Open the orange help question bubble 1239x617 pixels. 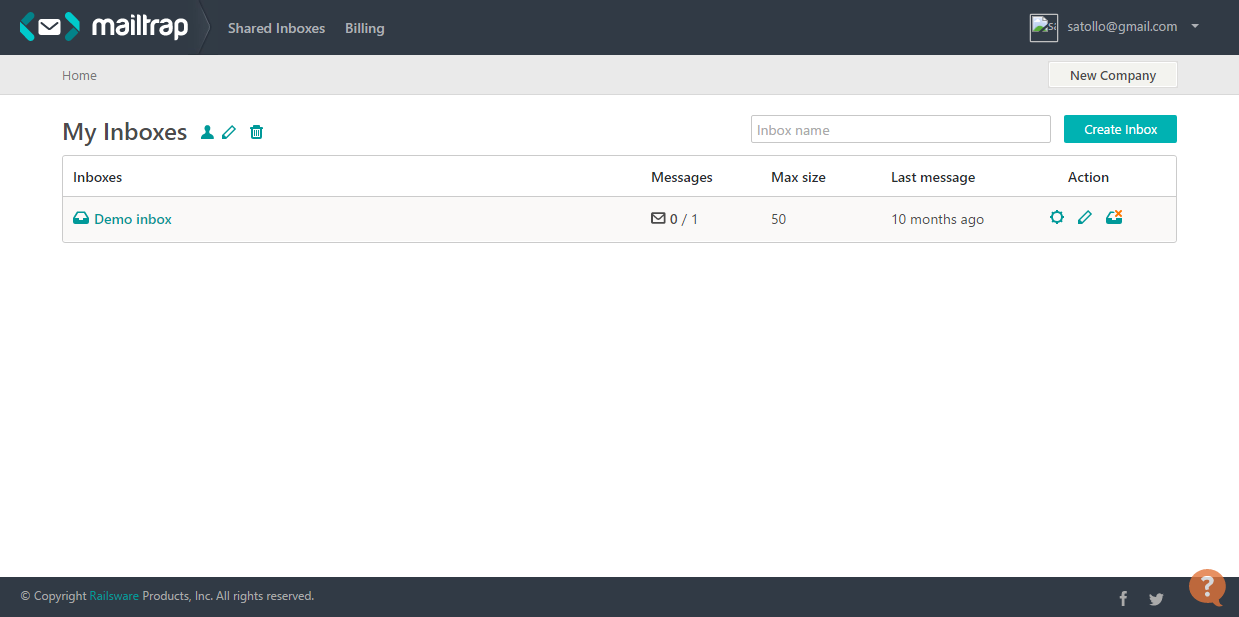pos(1207,587)
